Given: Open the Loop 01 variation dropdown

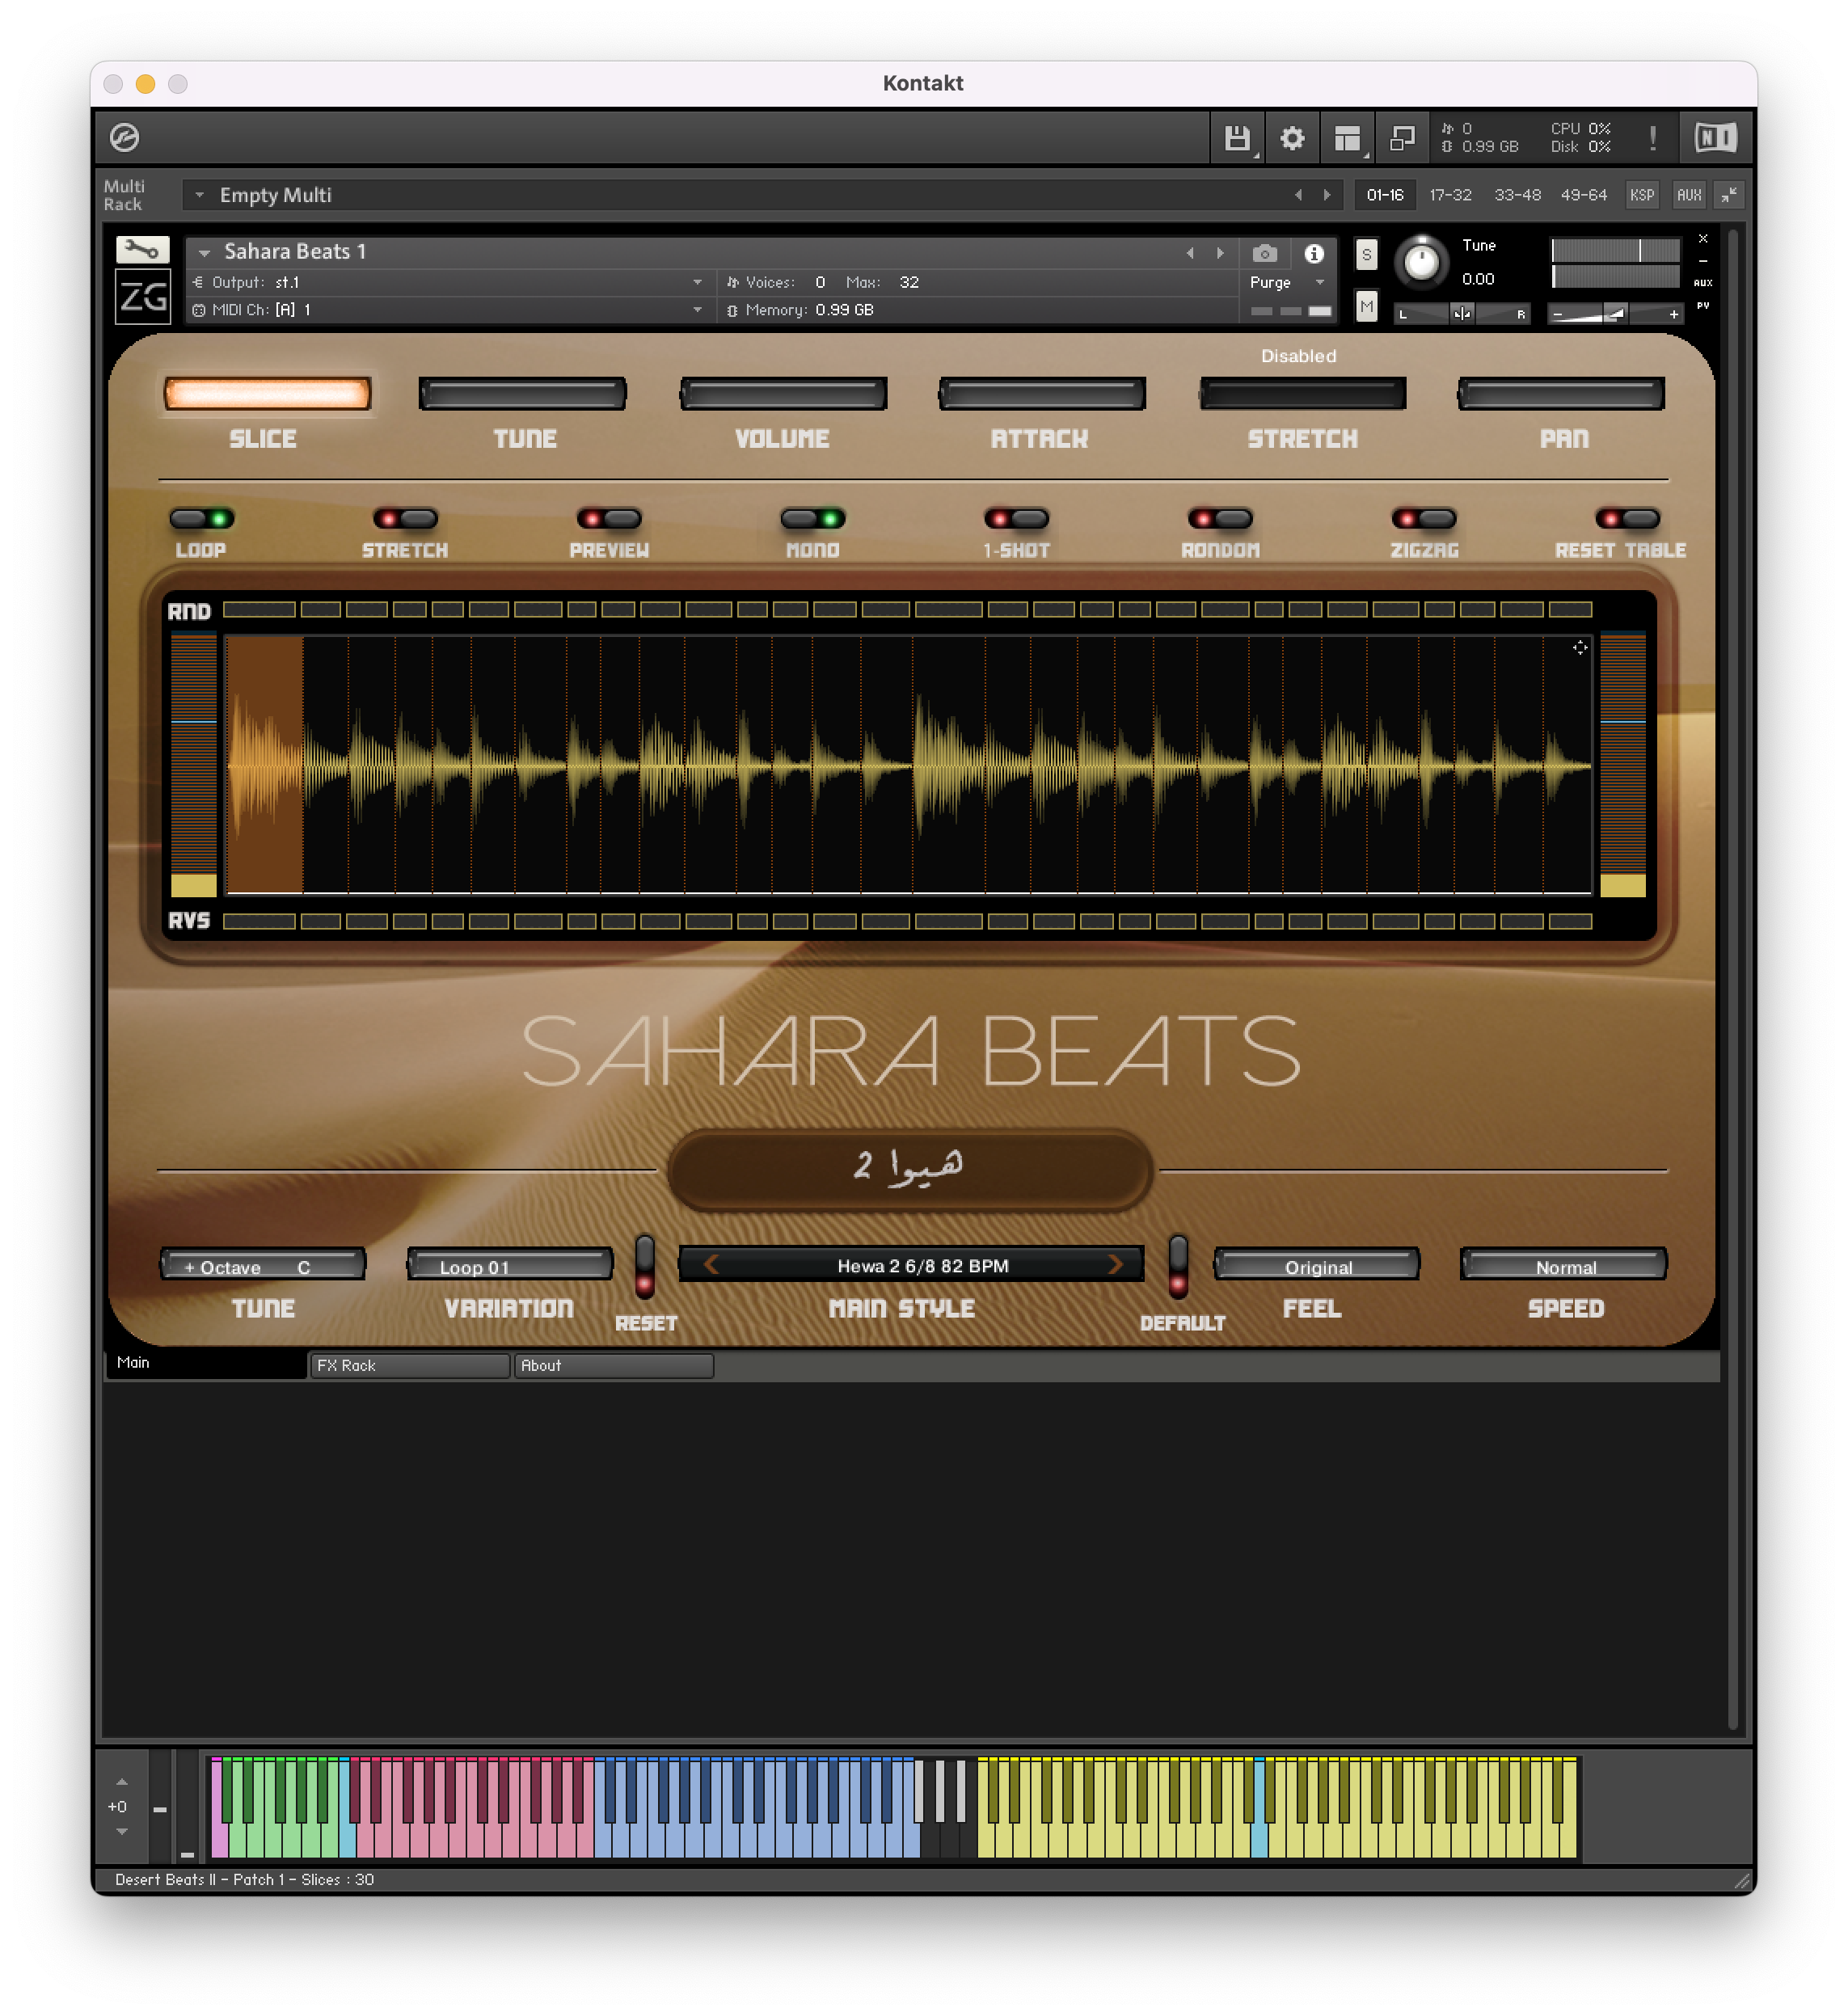Looking at the screenshot, I should tap(510, 1265).
